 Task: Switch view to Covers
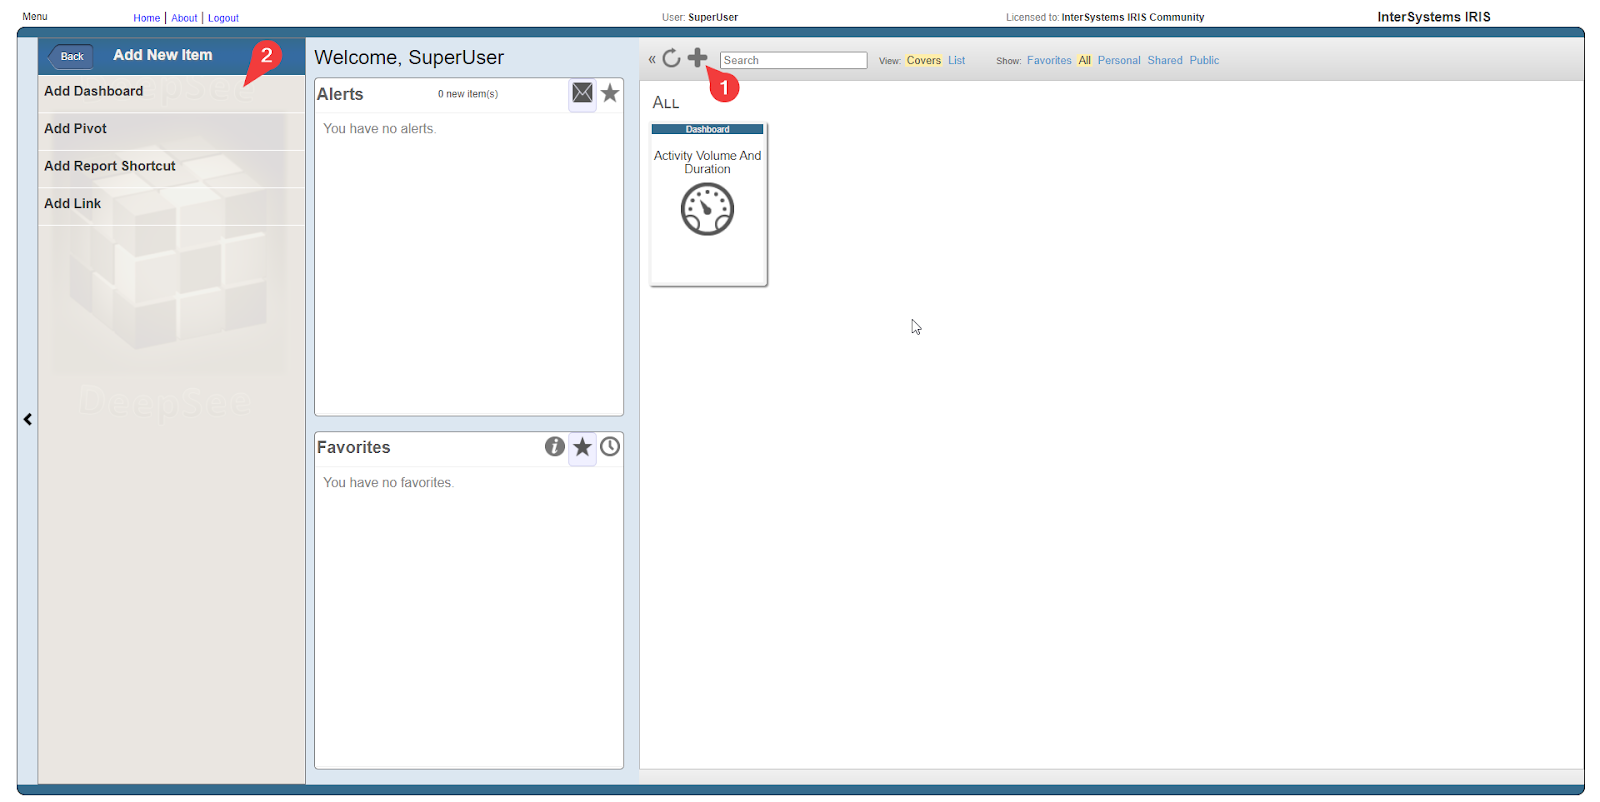pyautogui.click(x=923, y=61)
